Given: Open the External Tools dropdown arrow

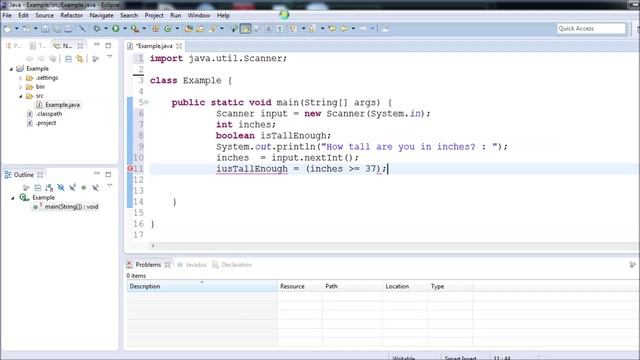Looking at the screenshot, I should 144,29.
